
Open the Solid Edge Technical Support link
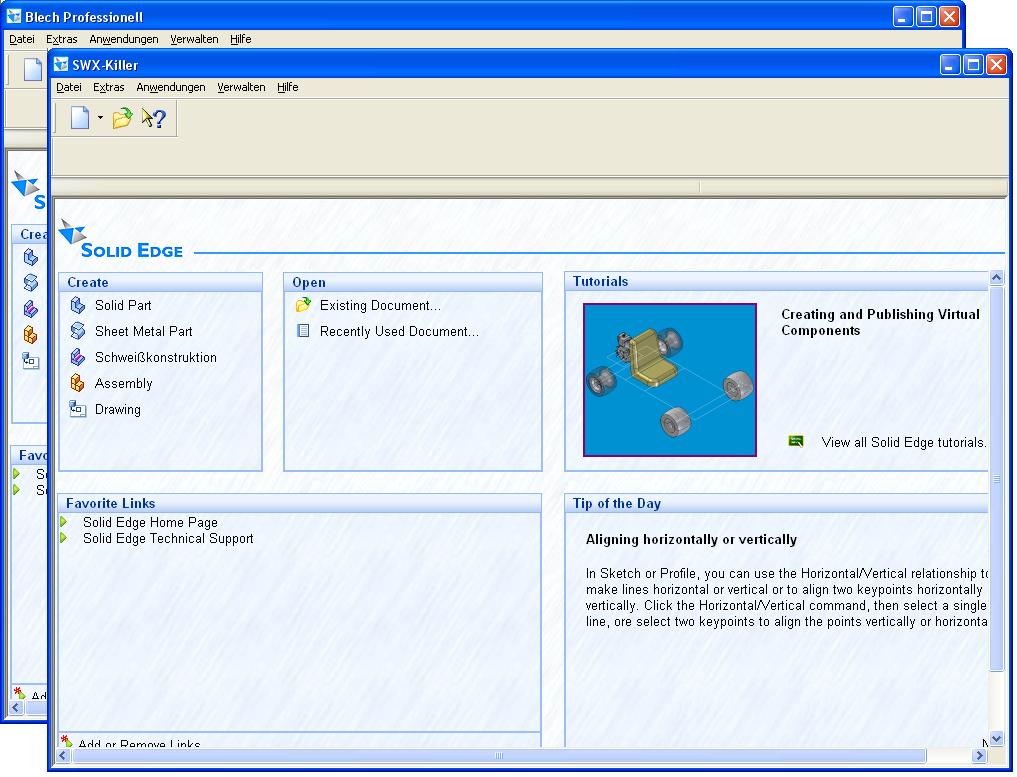(x=168, y=538)
